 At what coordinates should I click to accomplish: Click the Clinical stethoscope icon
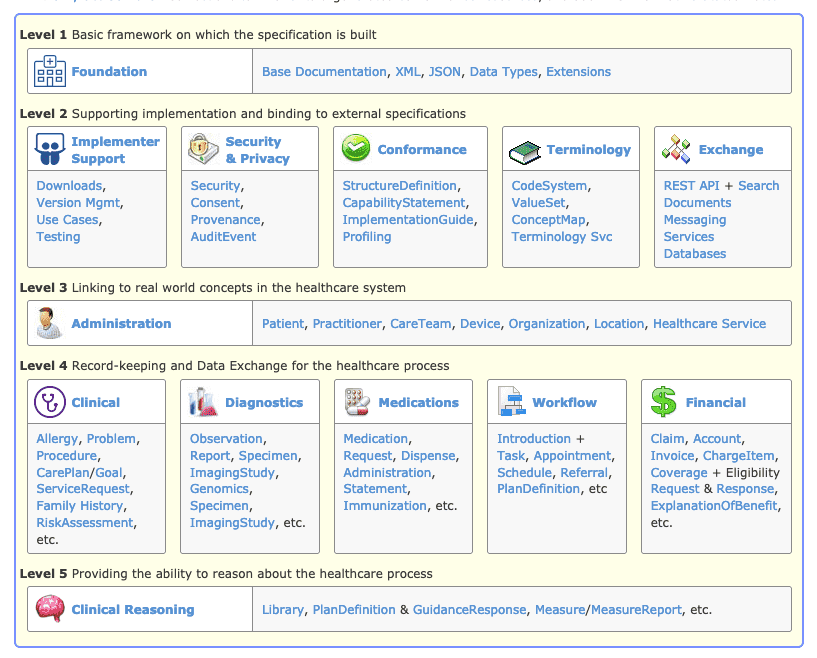[x=50, y=402]
